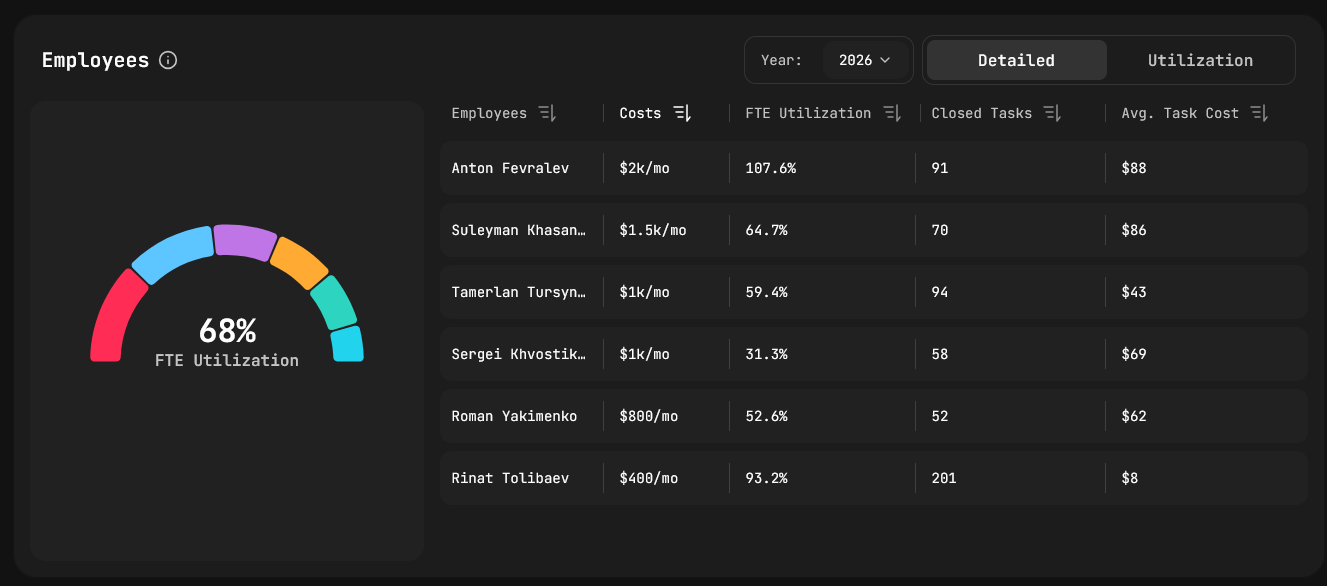Viewport: 1327px width, 586px height.
Task: Select the Detailed view tab
Action: click(1016, 60)
